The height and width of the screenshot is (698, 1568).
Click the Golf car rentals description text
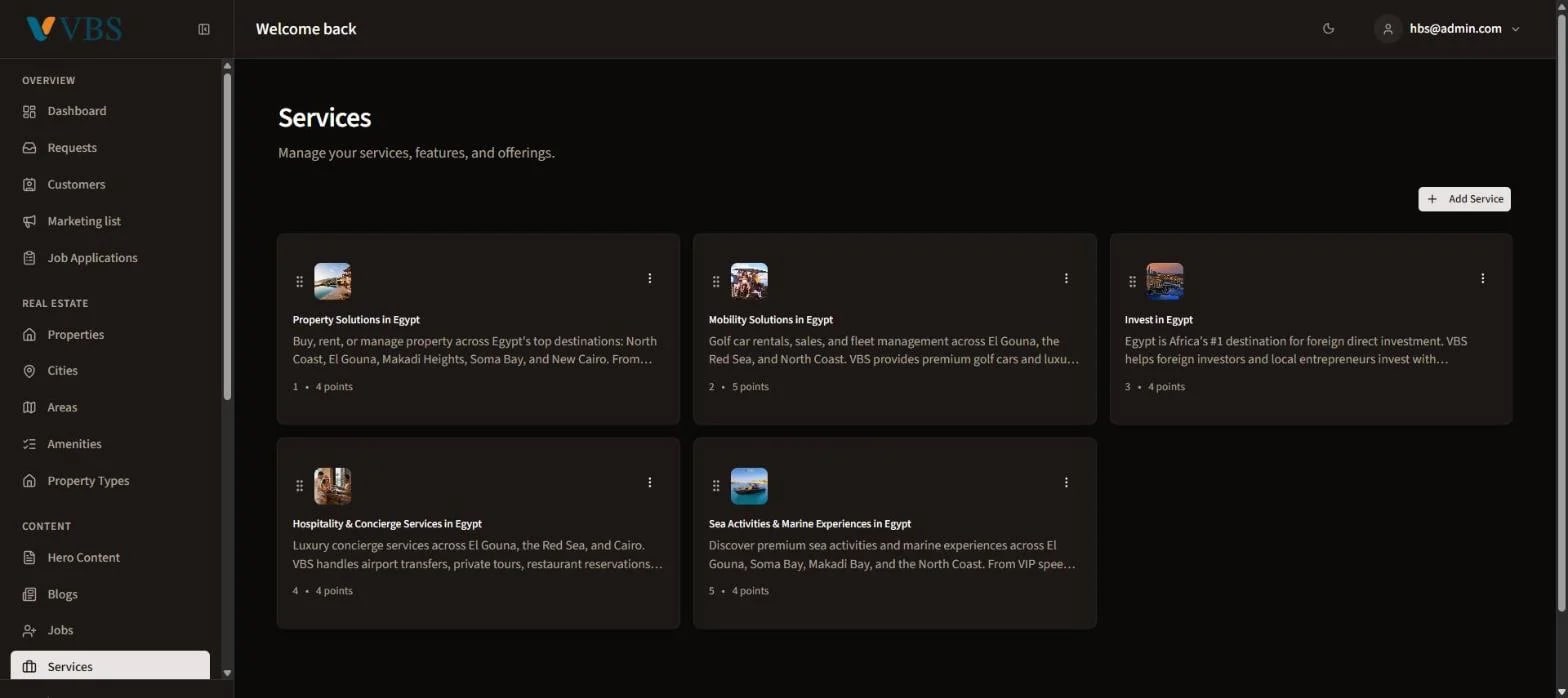pyautogui.click(x=894, y=350)
